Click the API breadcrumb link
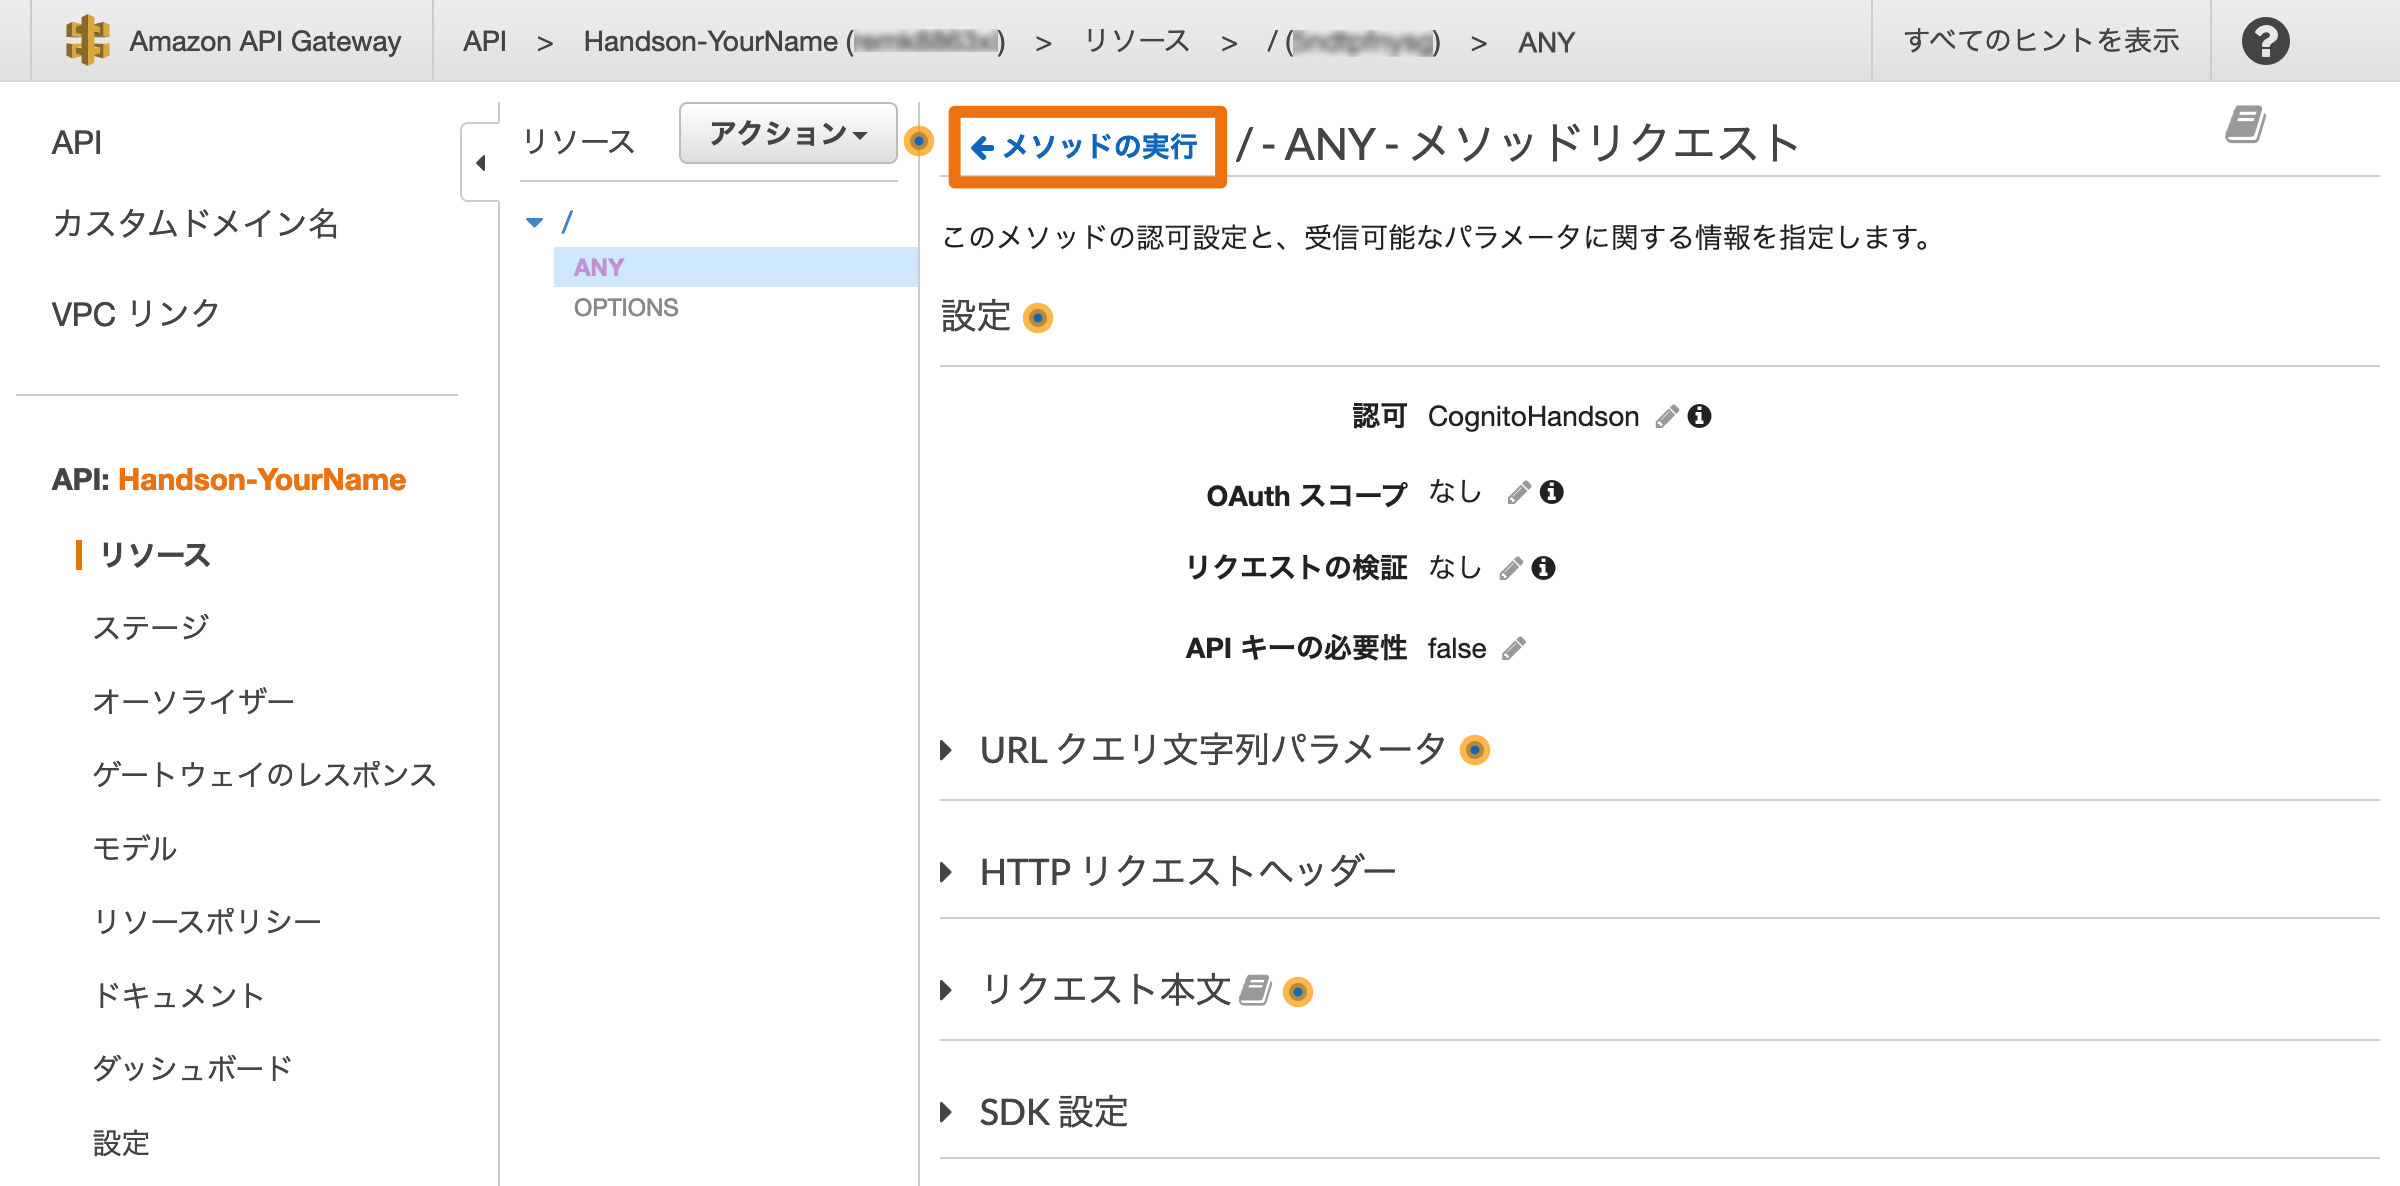The width and height of the screenshot is (2400, 1186). (485, 41)
